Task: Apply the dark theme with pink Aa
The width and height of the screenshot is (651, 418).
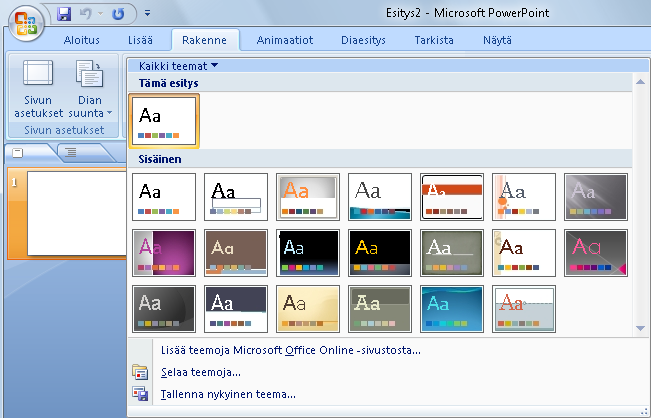Action: [596, 253]
